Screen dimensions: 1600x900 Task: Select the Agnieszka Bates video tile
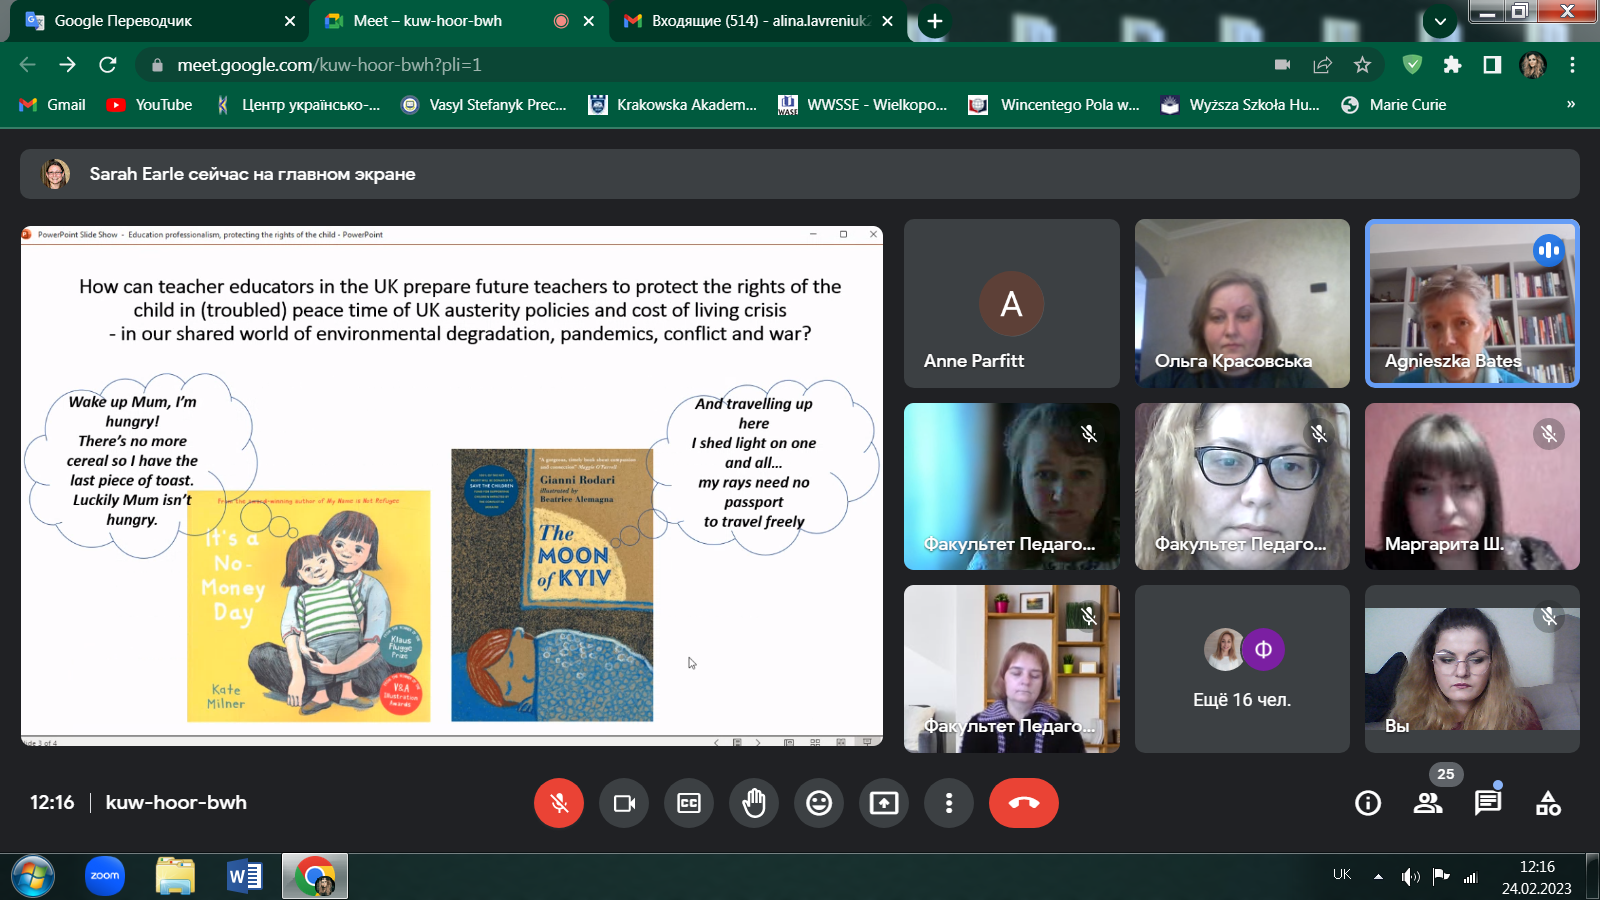[1472, 304]
